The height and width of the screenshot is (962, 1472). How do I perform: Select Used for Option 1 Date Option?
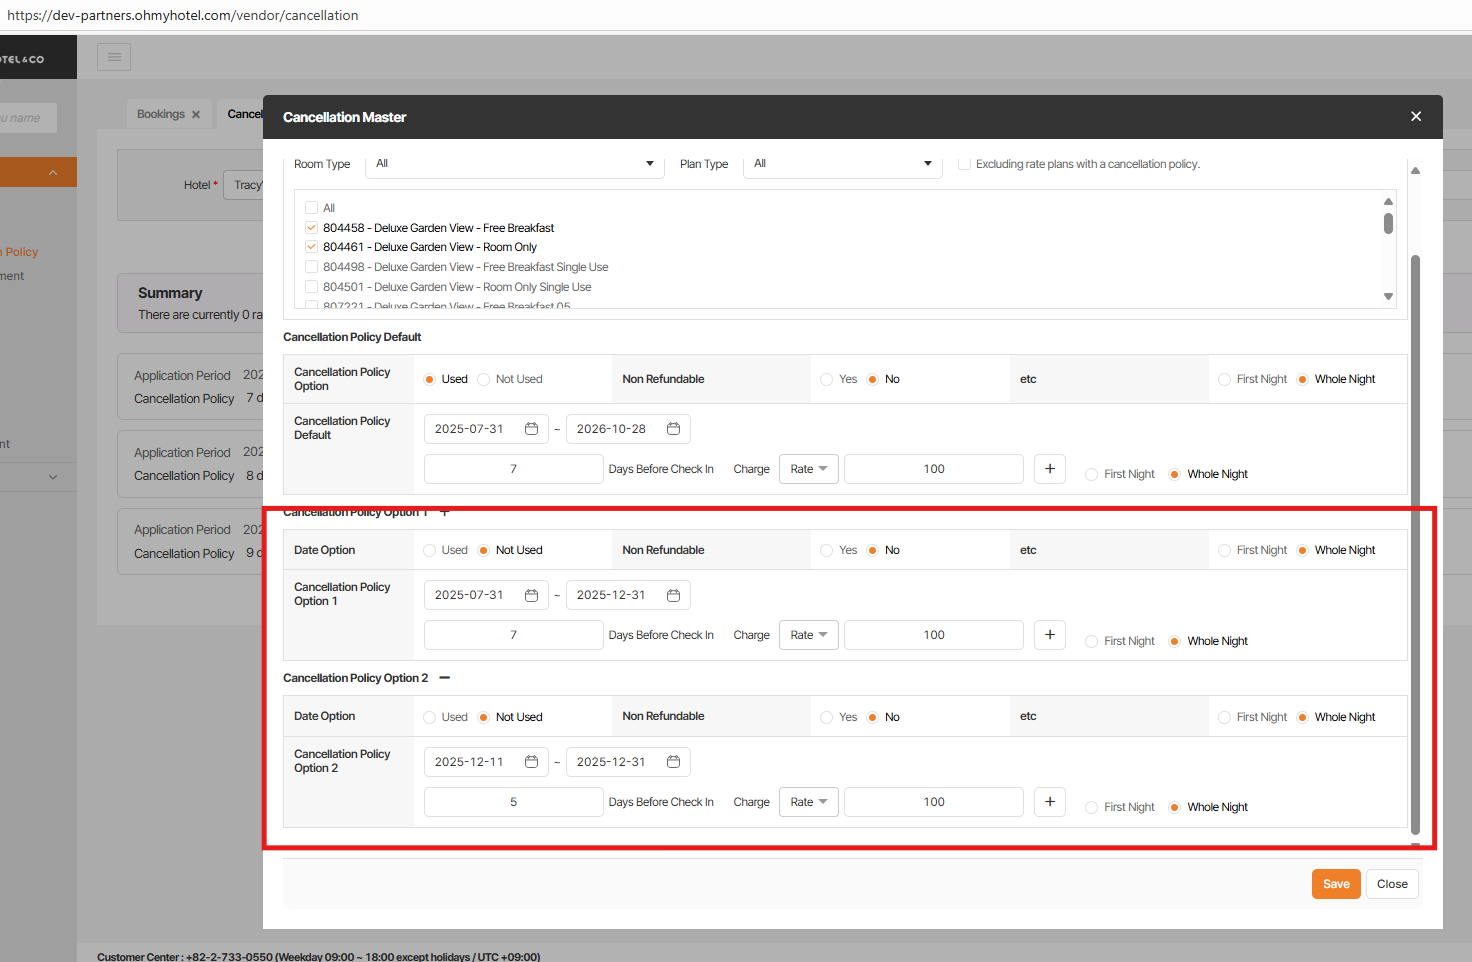point(430,550)
